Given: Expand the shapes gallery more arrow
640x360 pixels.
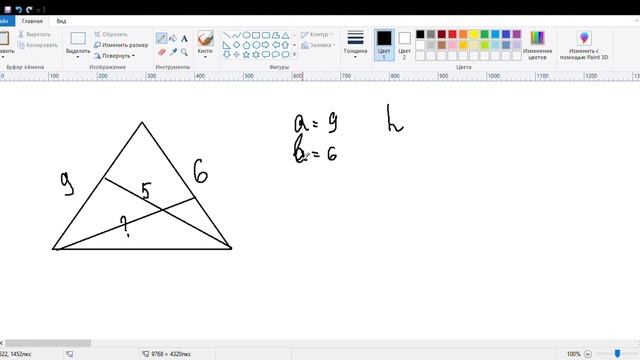Looking at the screenshot, I should pyautogui.click(x=294, y=54).
